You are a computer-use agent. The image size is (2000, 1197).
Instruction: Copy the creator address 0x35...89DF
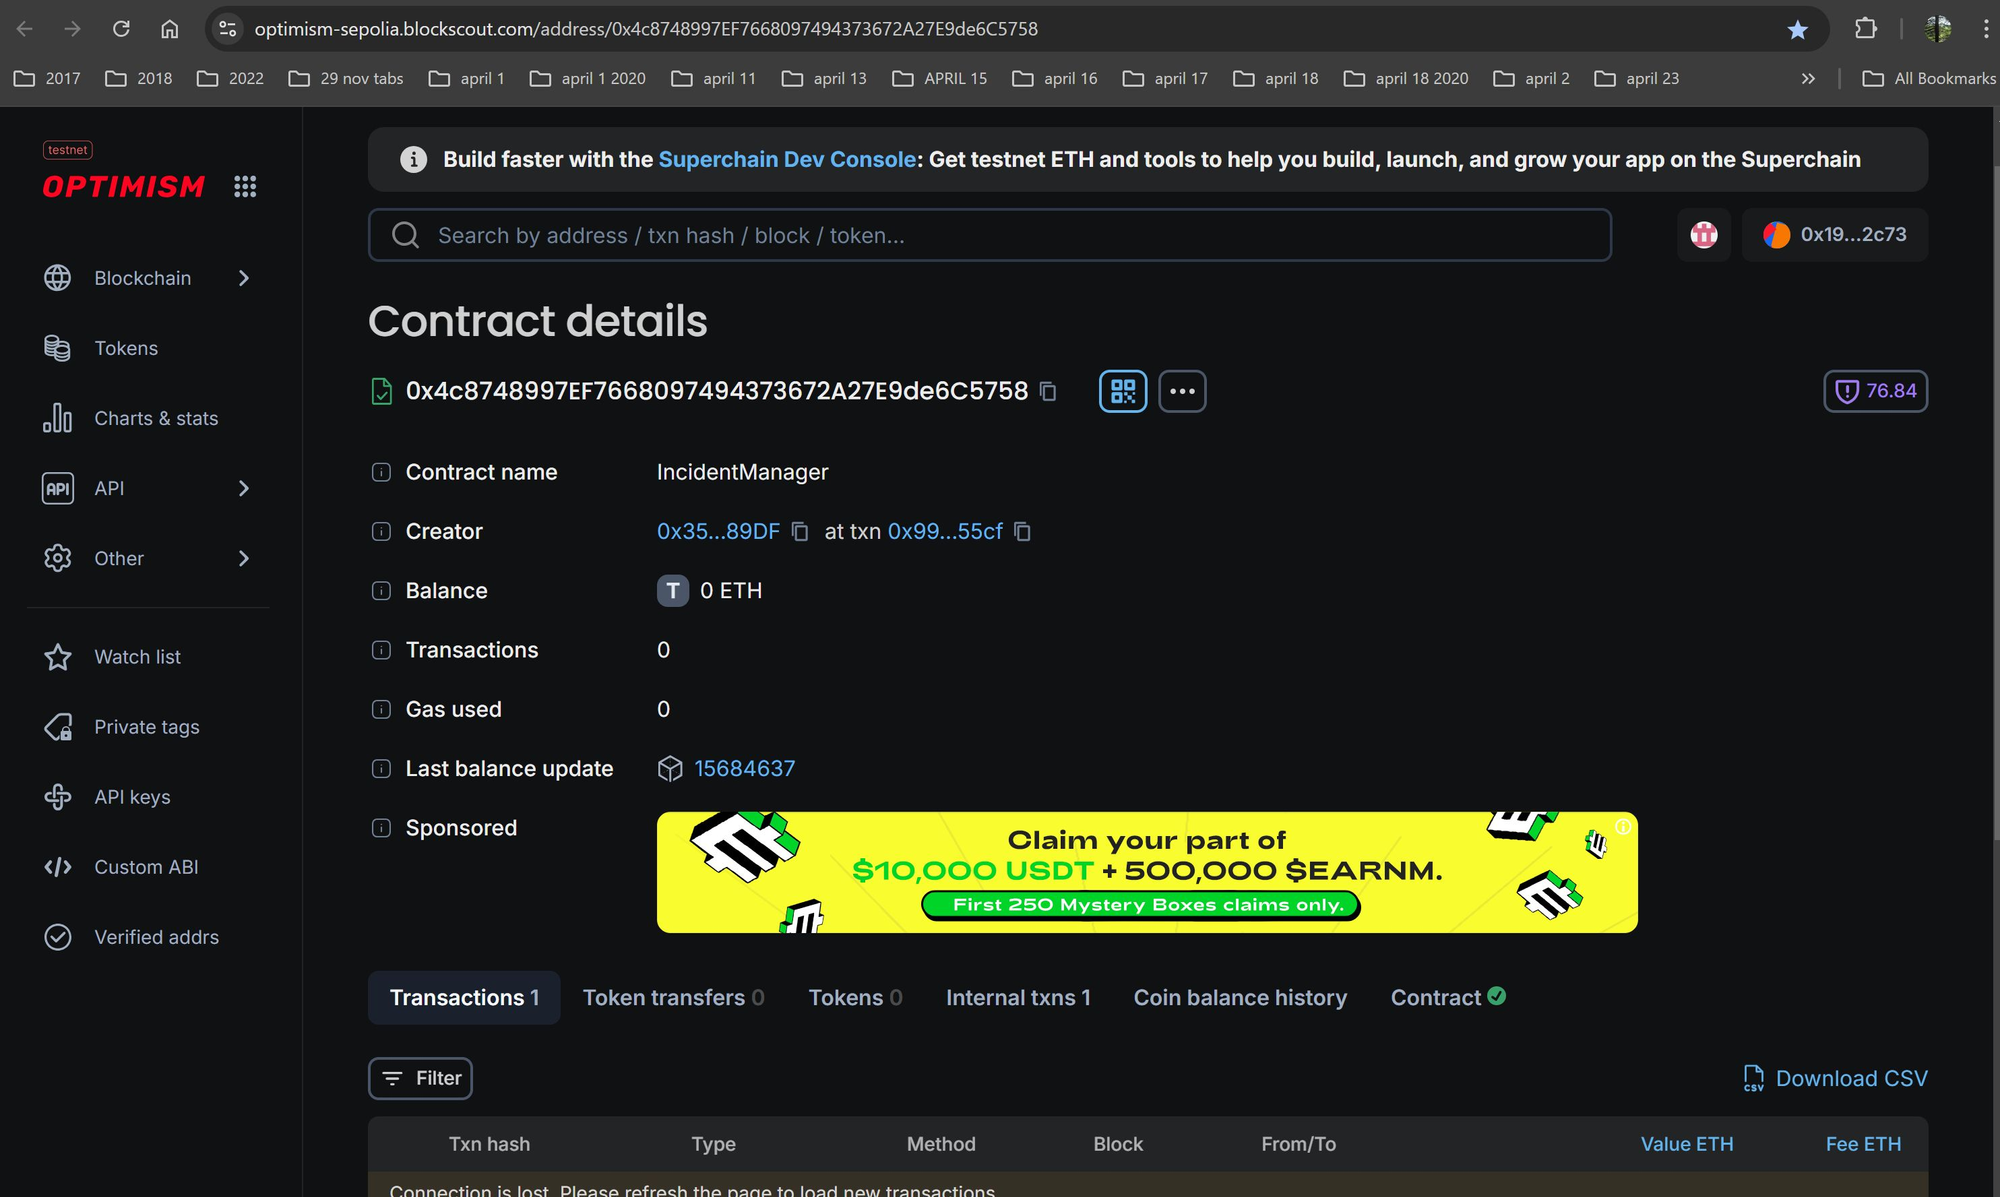(800, 531)
